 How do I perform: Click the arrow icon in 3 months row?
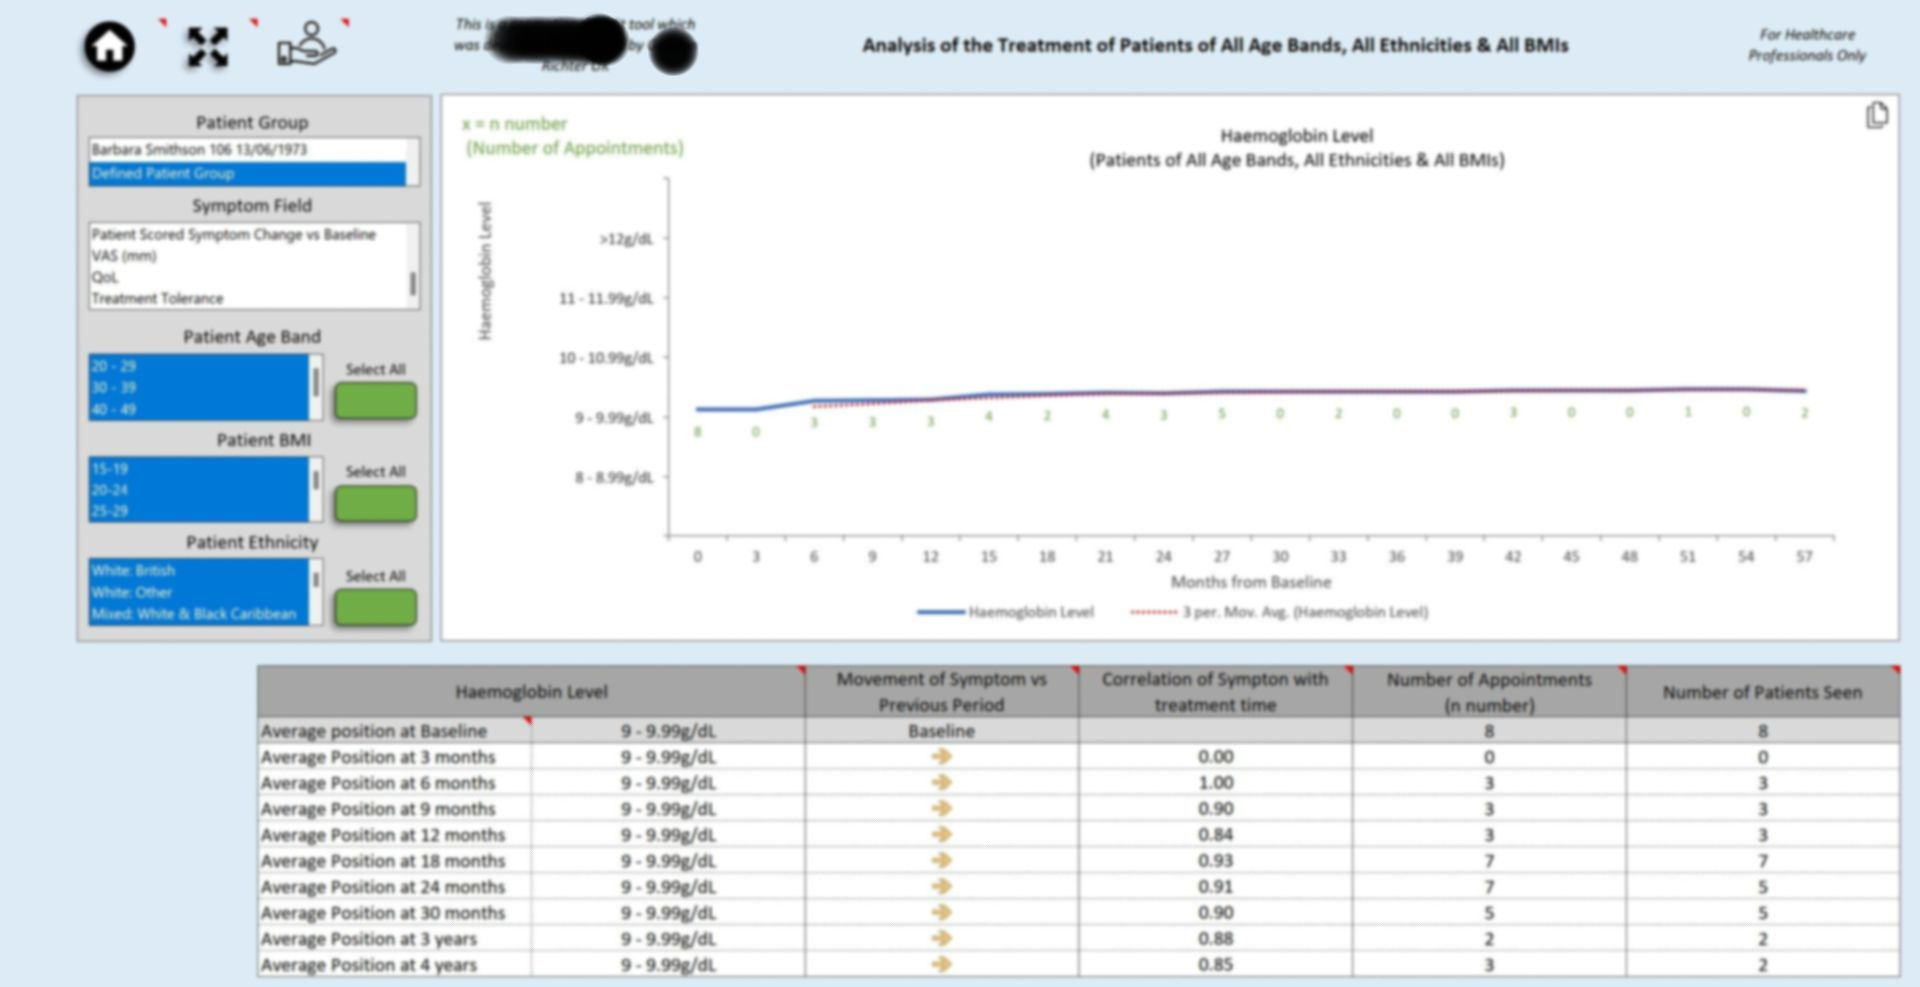click(941, 757)
